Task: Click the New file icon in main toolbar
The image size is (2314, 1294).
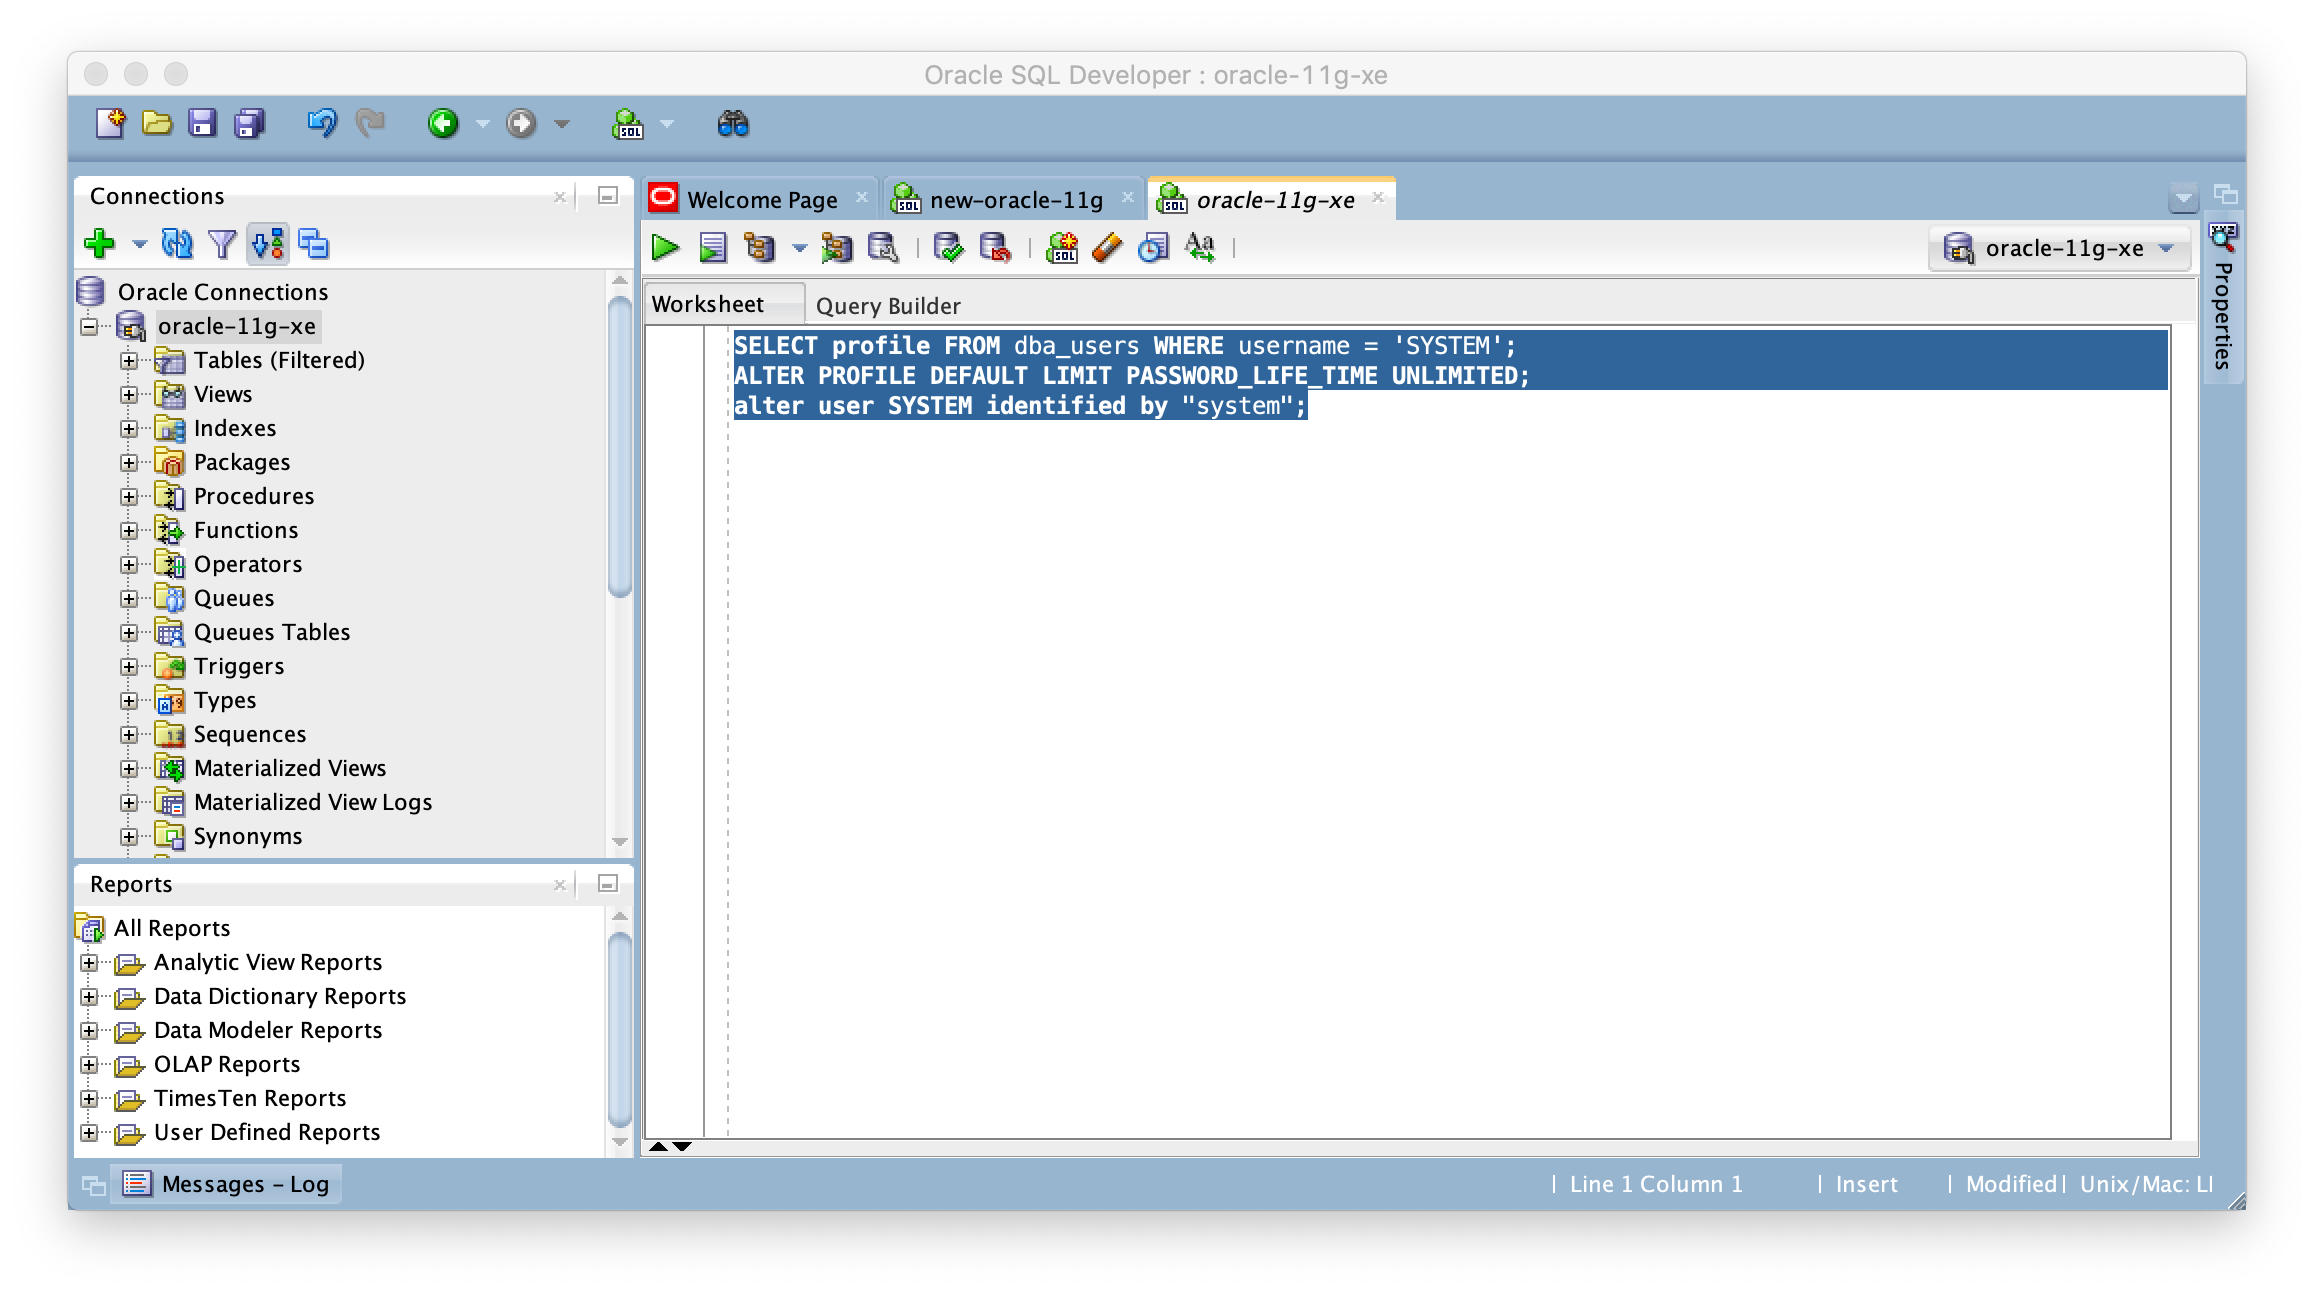Action: pos(110,123)
